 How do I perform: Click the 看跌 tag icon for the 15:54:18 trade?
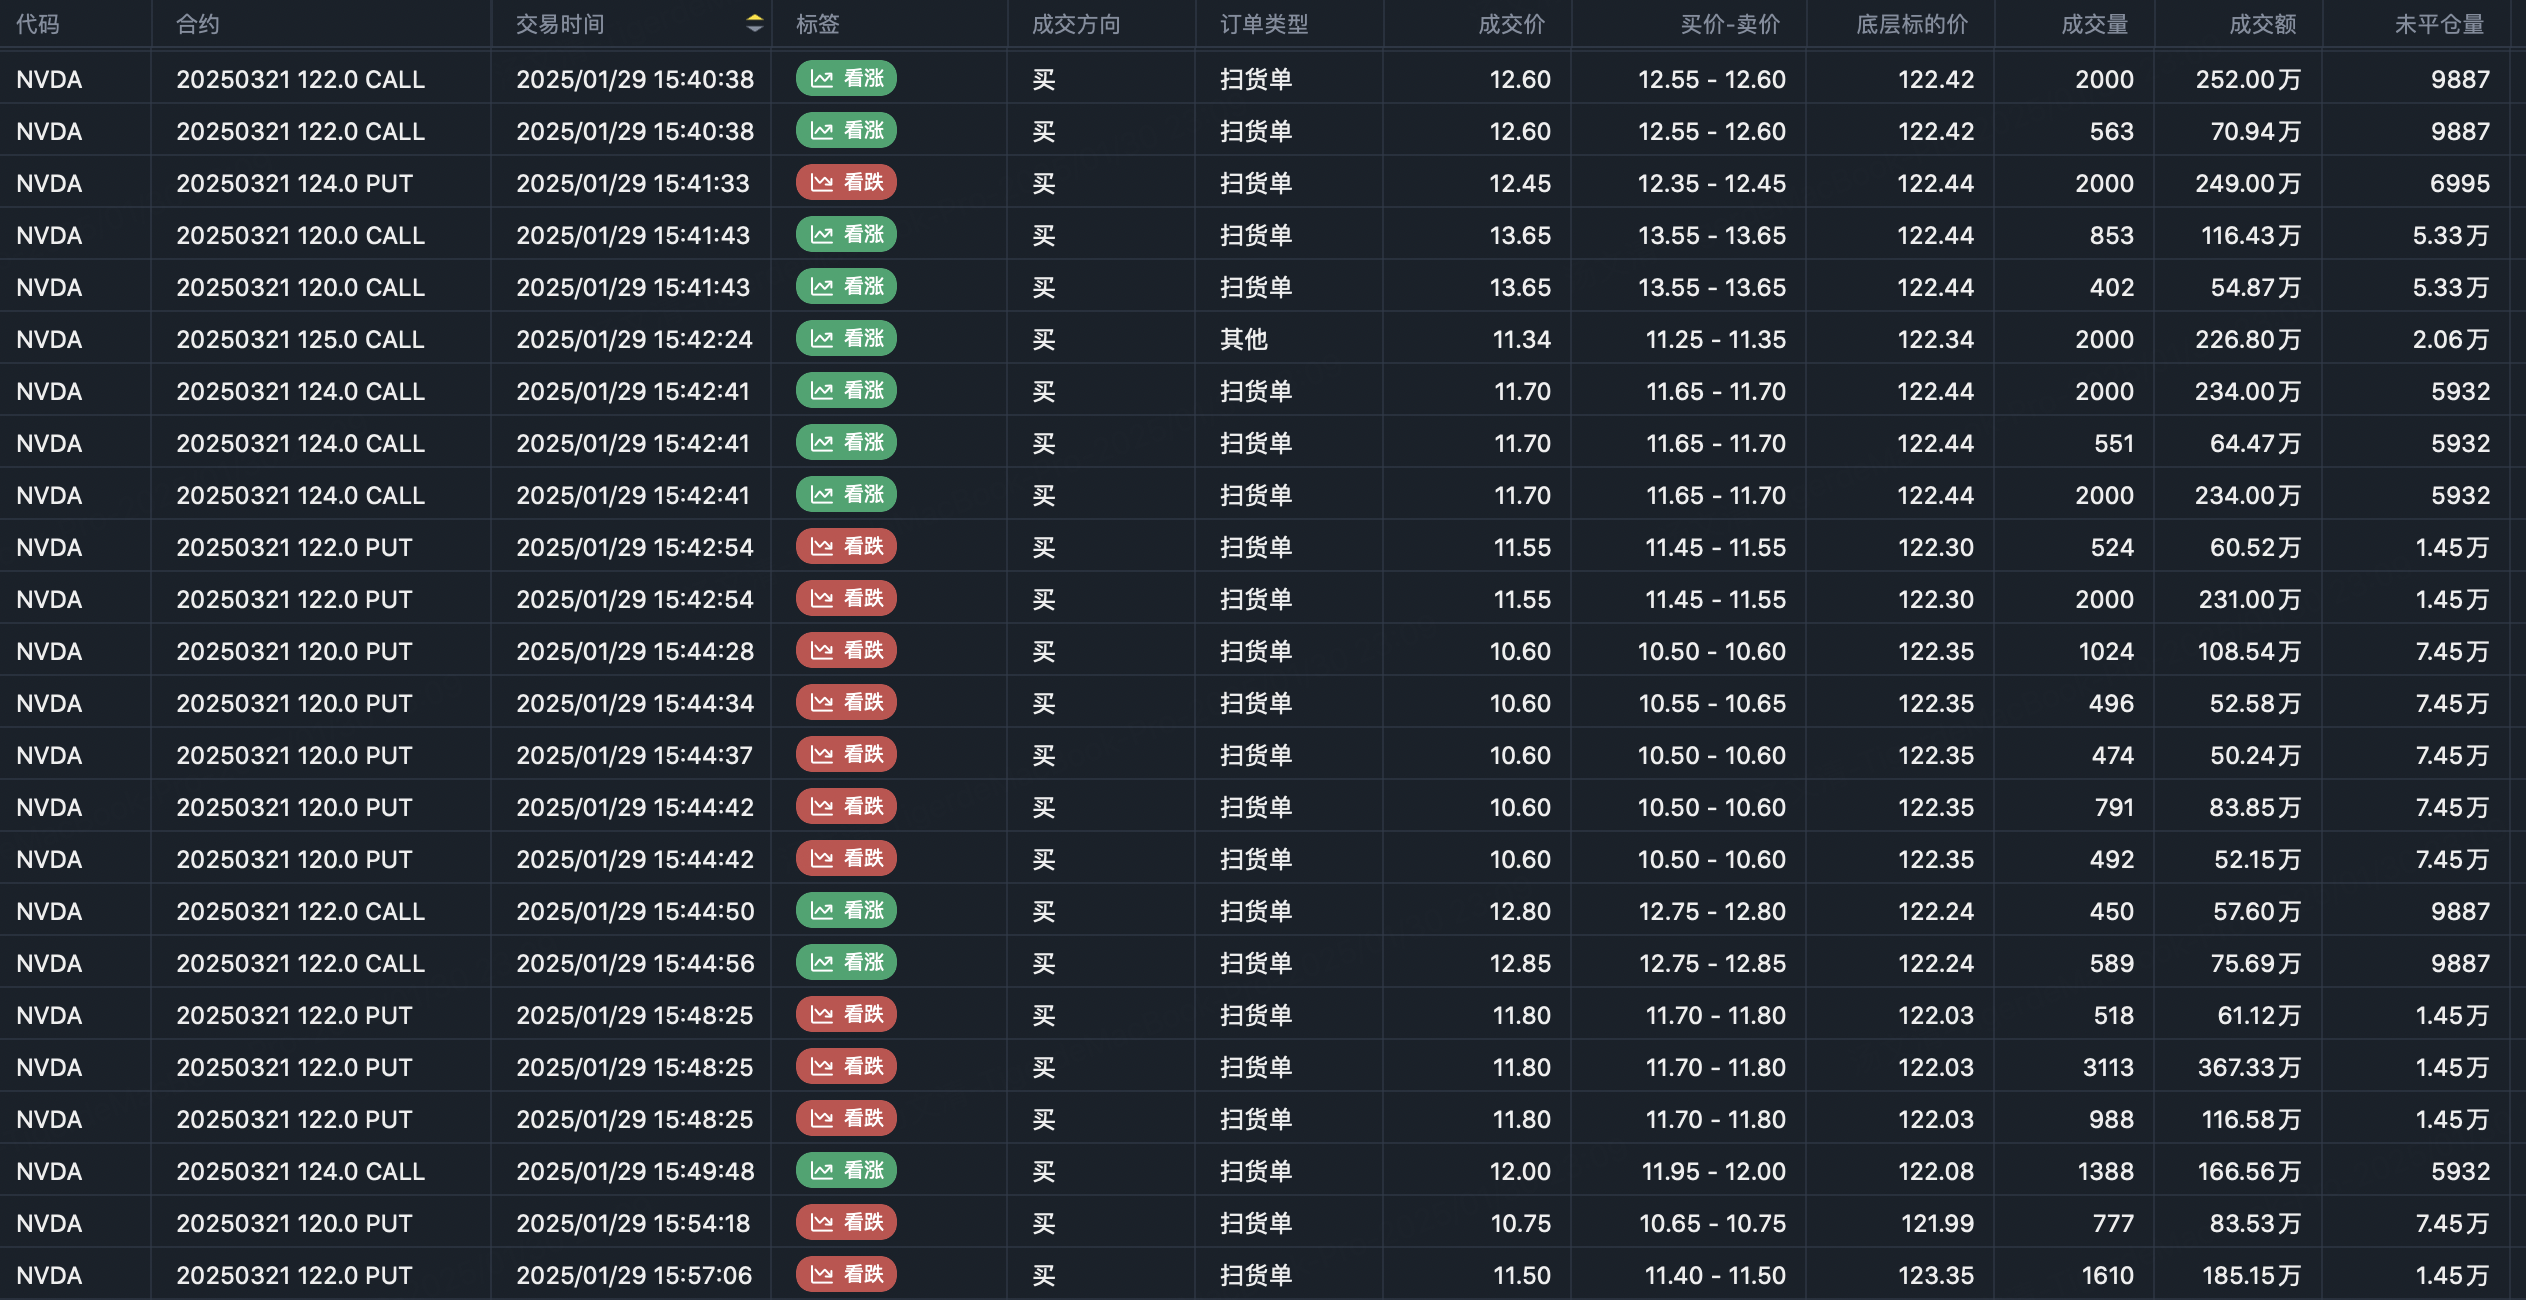click(822, 1223)
